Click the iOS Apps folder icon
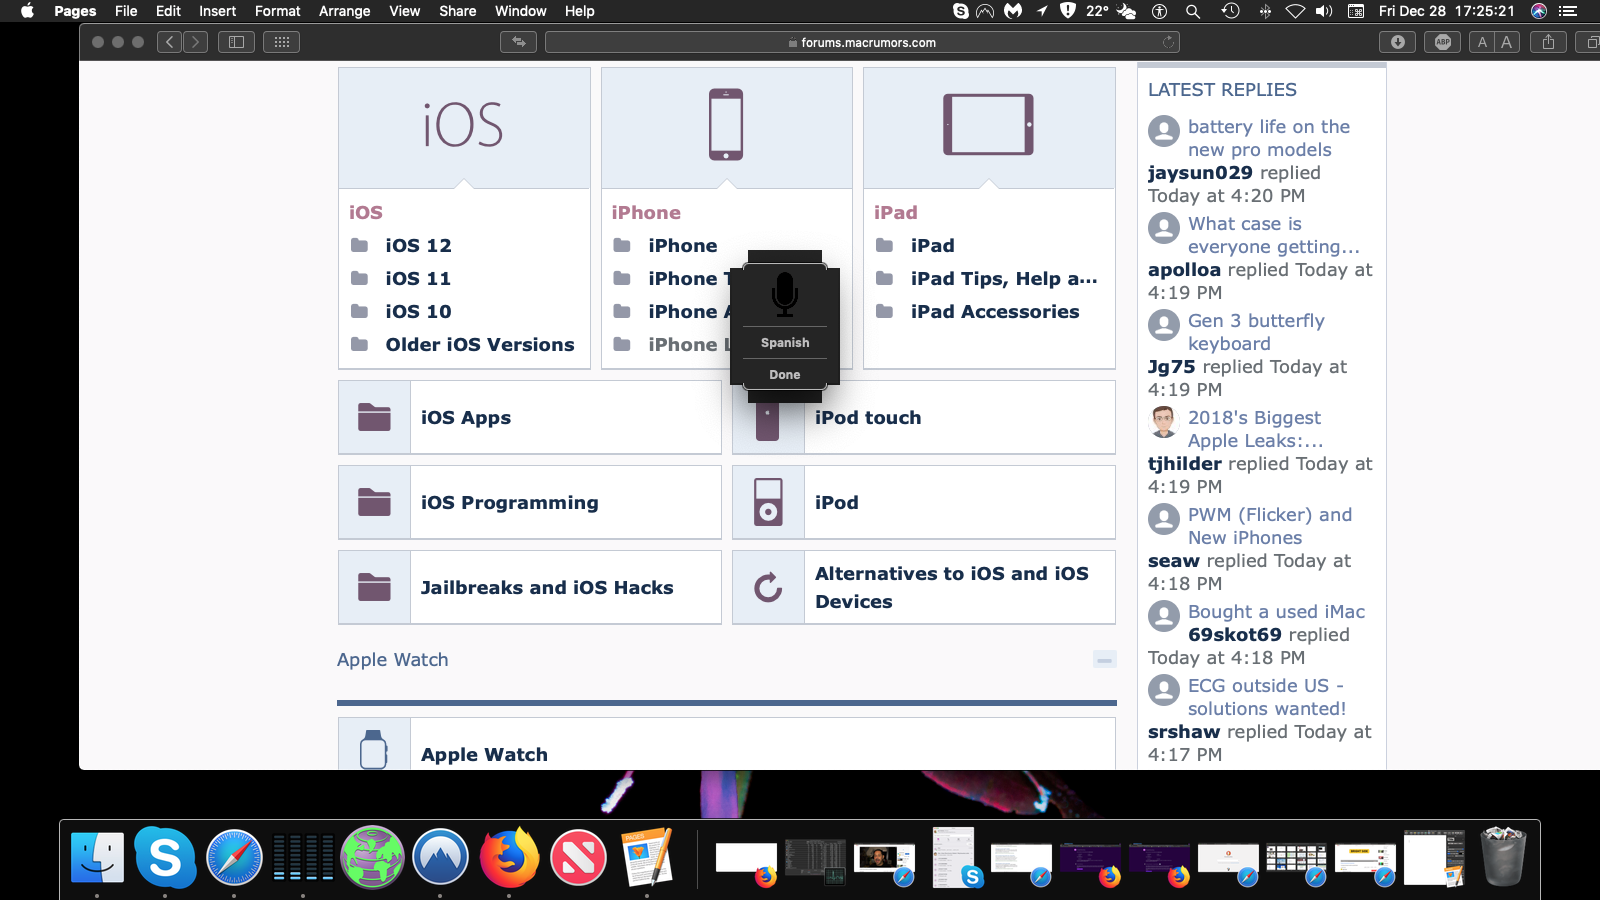 (x=374, y=417)
